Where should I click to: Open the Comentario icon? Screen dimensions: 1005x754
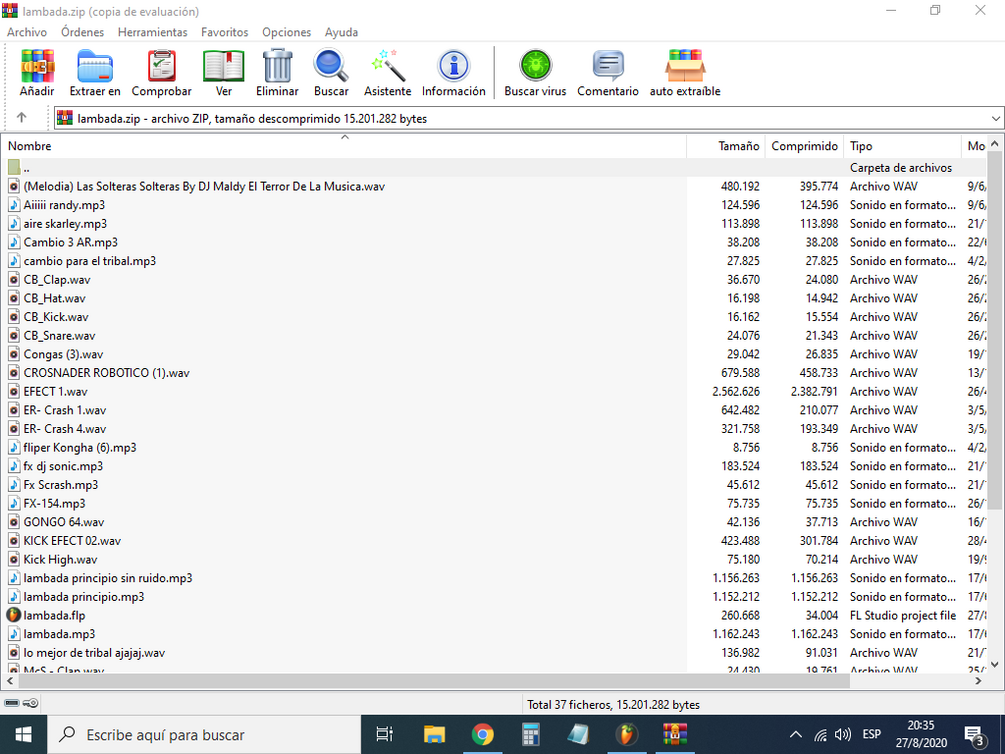click(608, 65)
